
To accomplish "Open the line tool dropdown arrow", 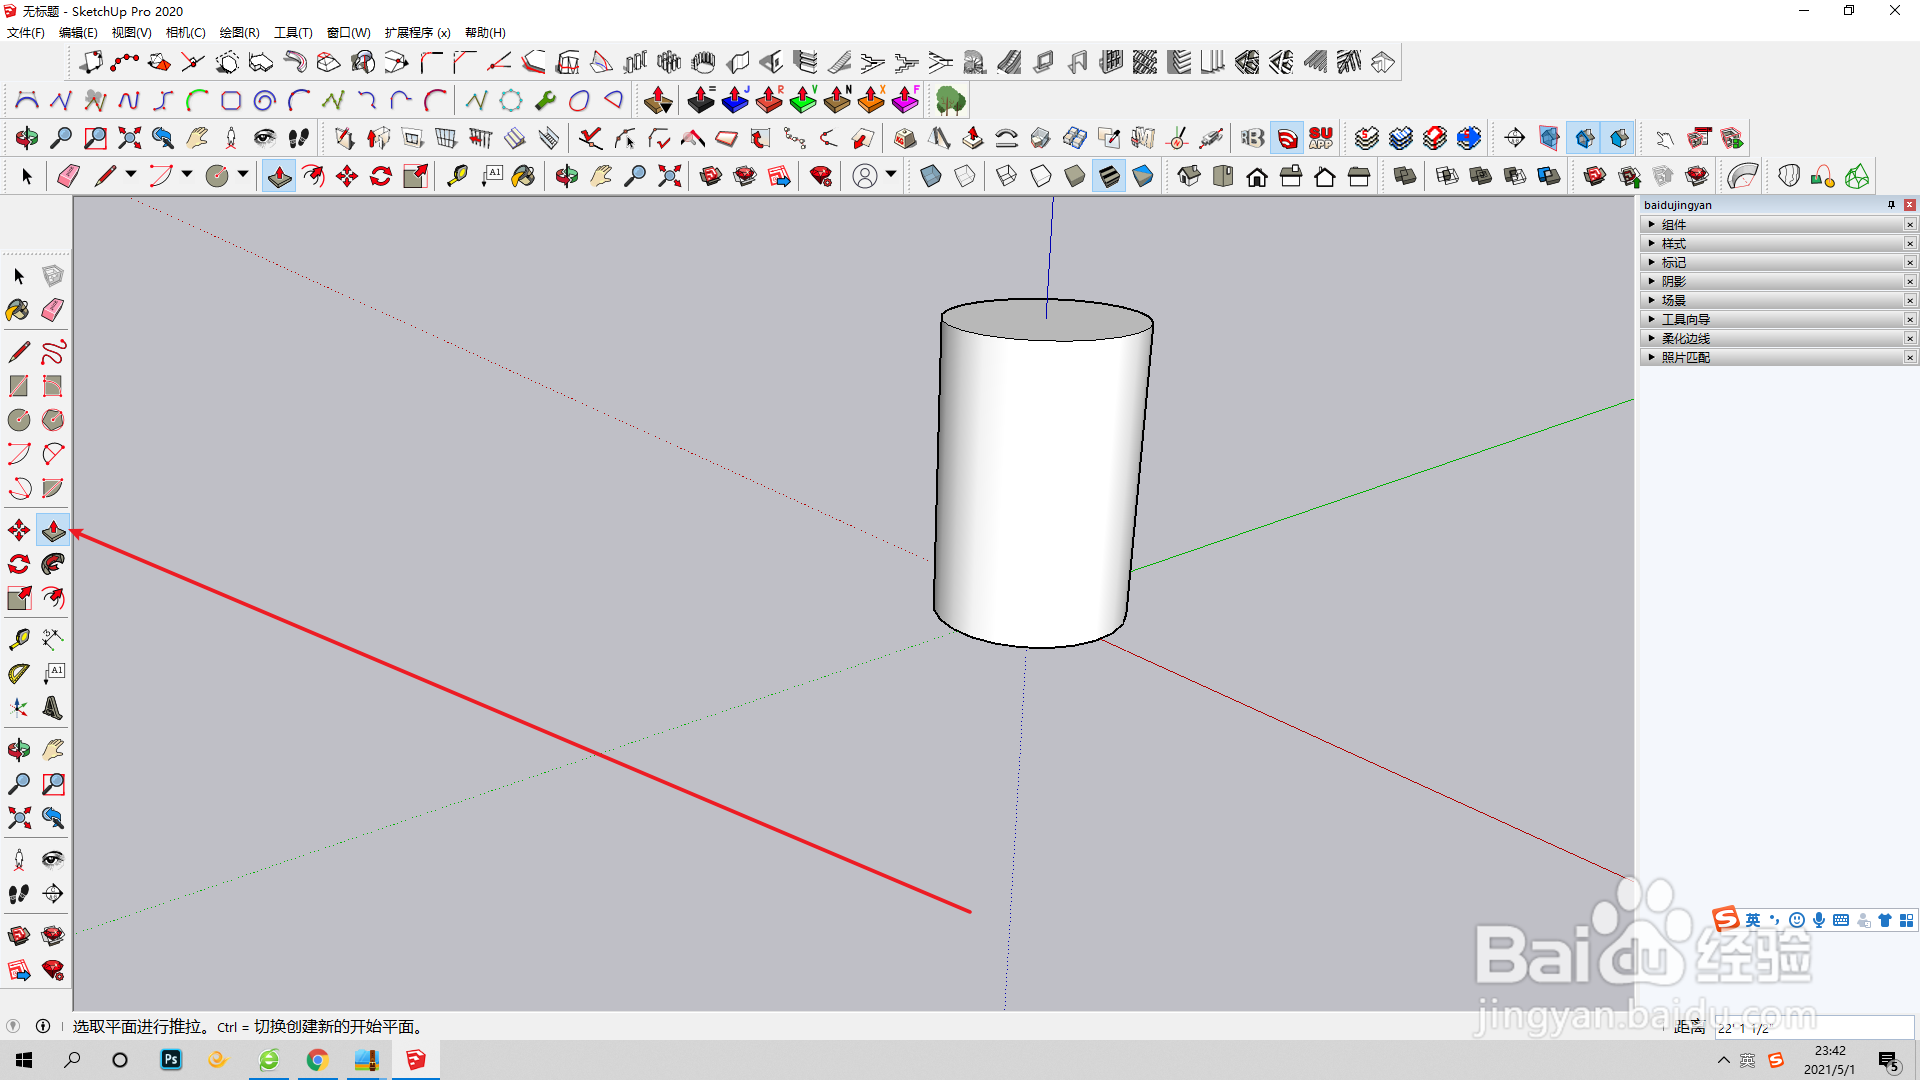I will tap(131, 175).
